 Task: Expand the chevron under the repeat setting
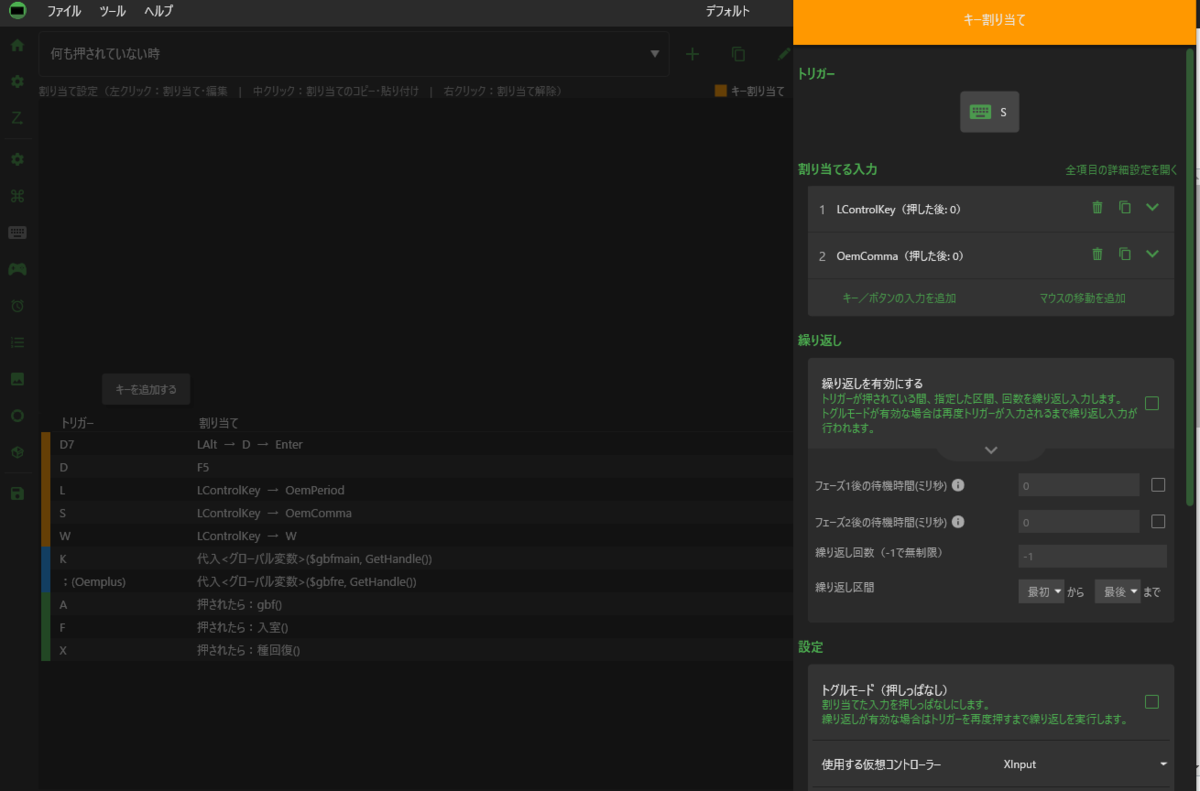[x=991, y=451]
